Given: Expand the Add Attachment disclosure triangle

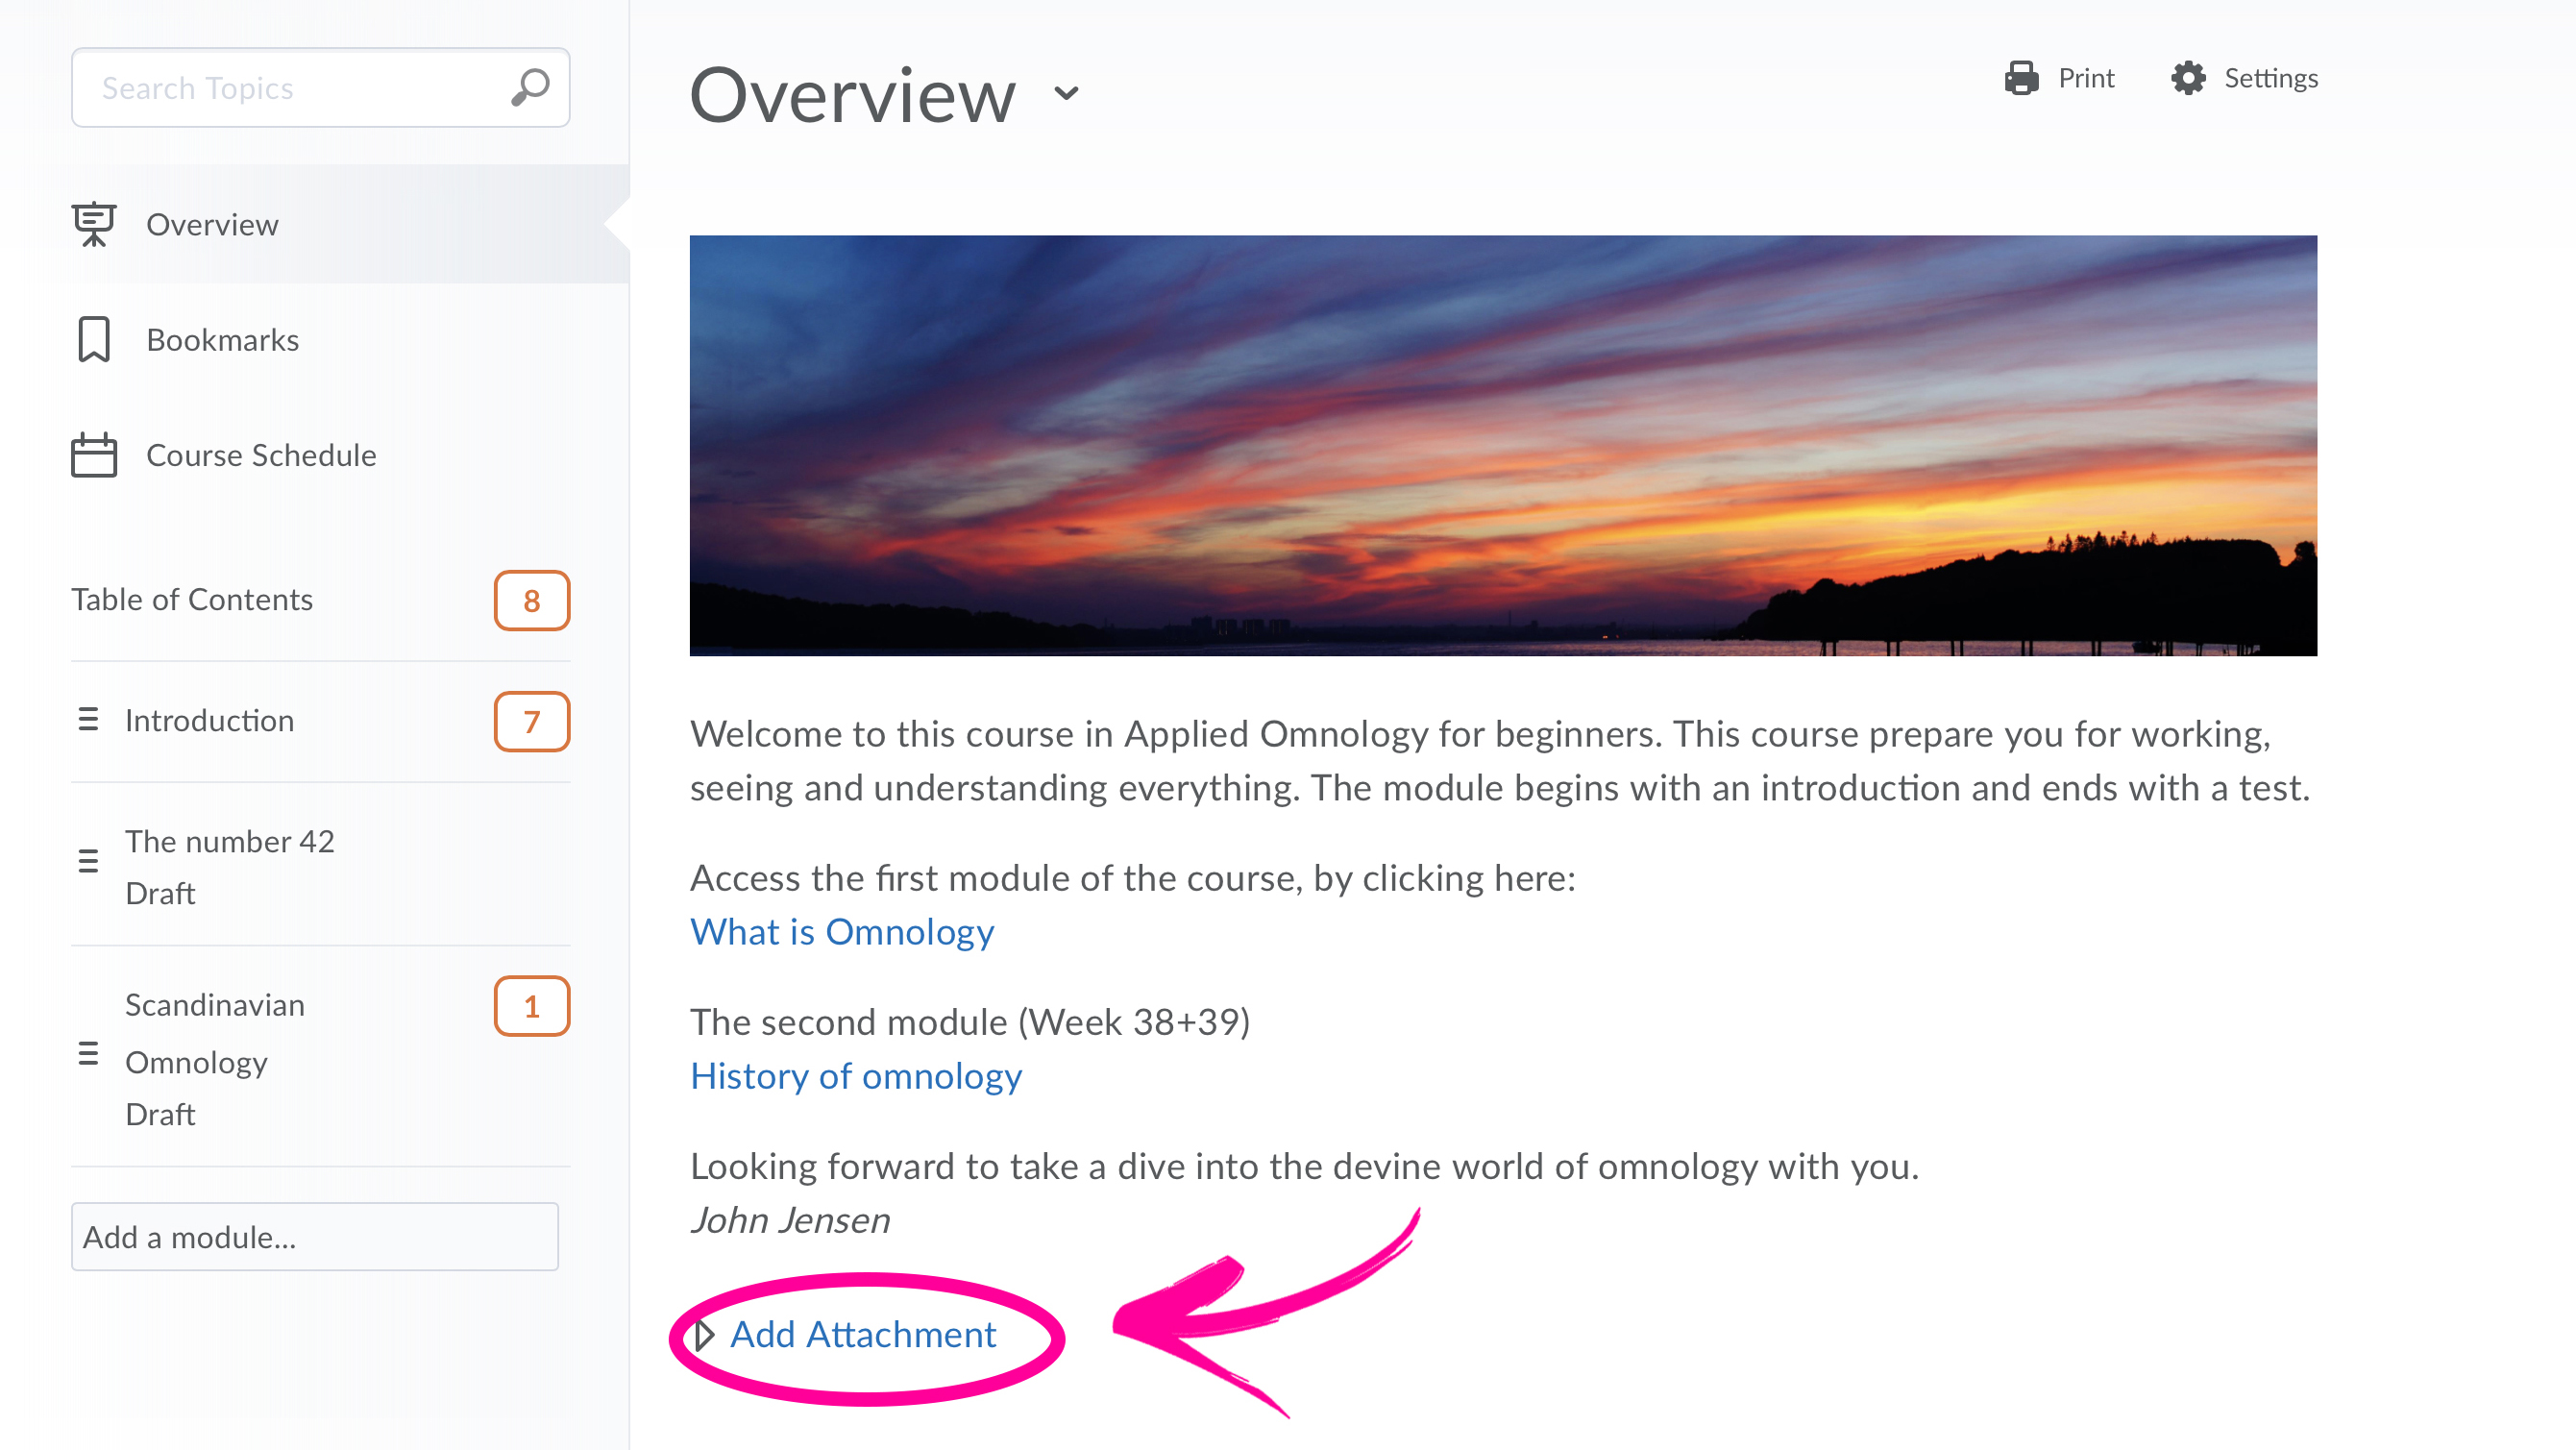Looking at the screenshot, I should pos(705,1335).
